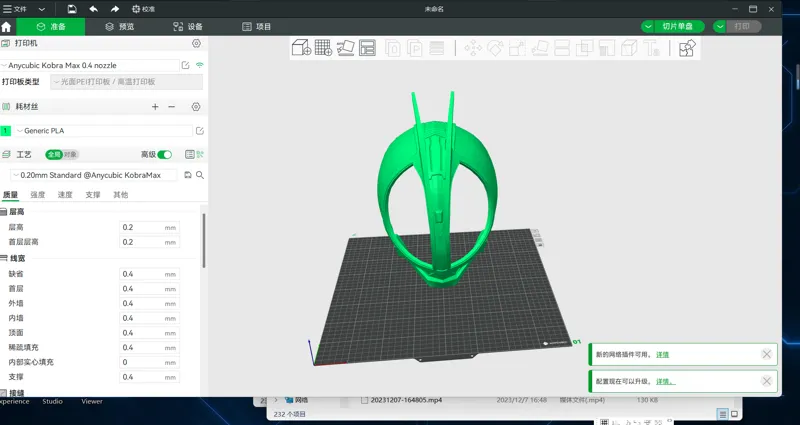Select the Cut tool icon

(562, 48)
